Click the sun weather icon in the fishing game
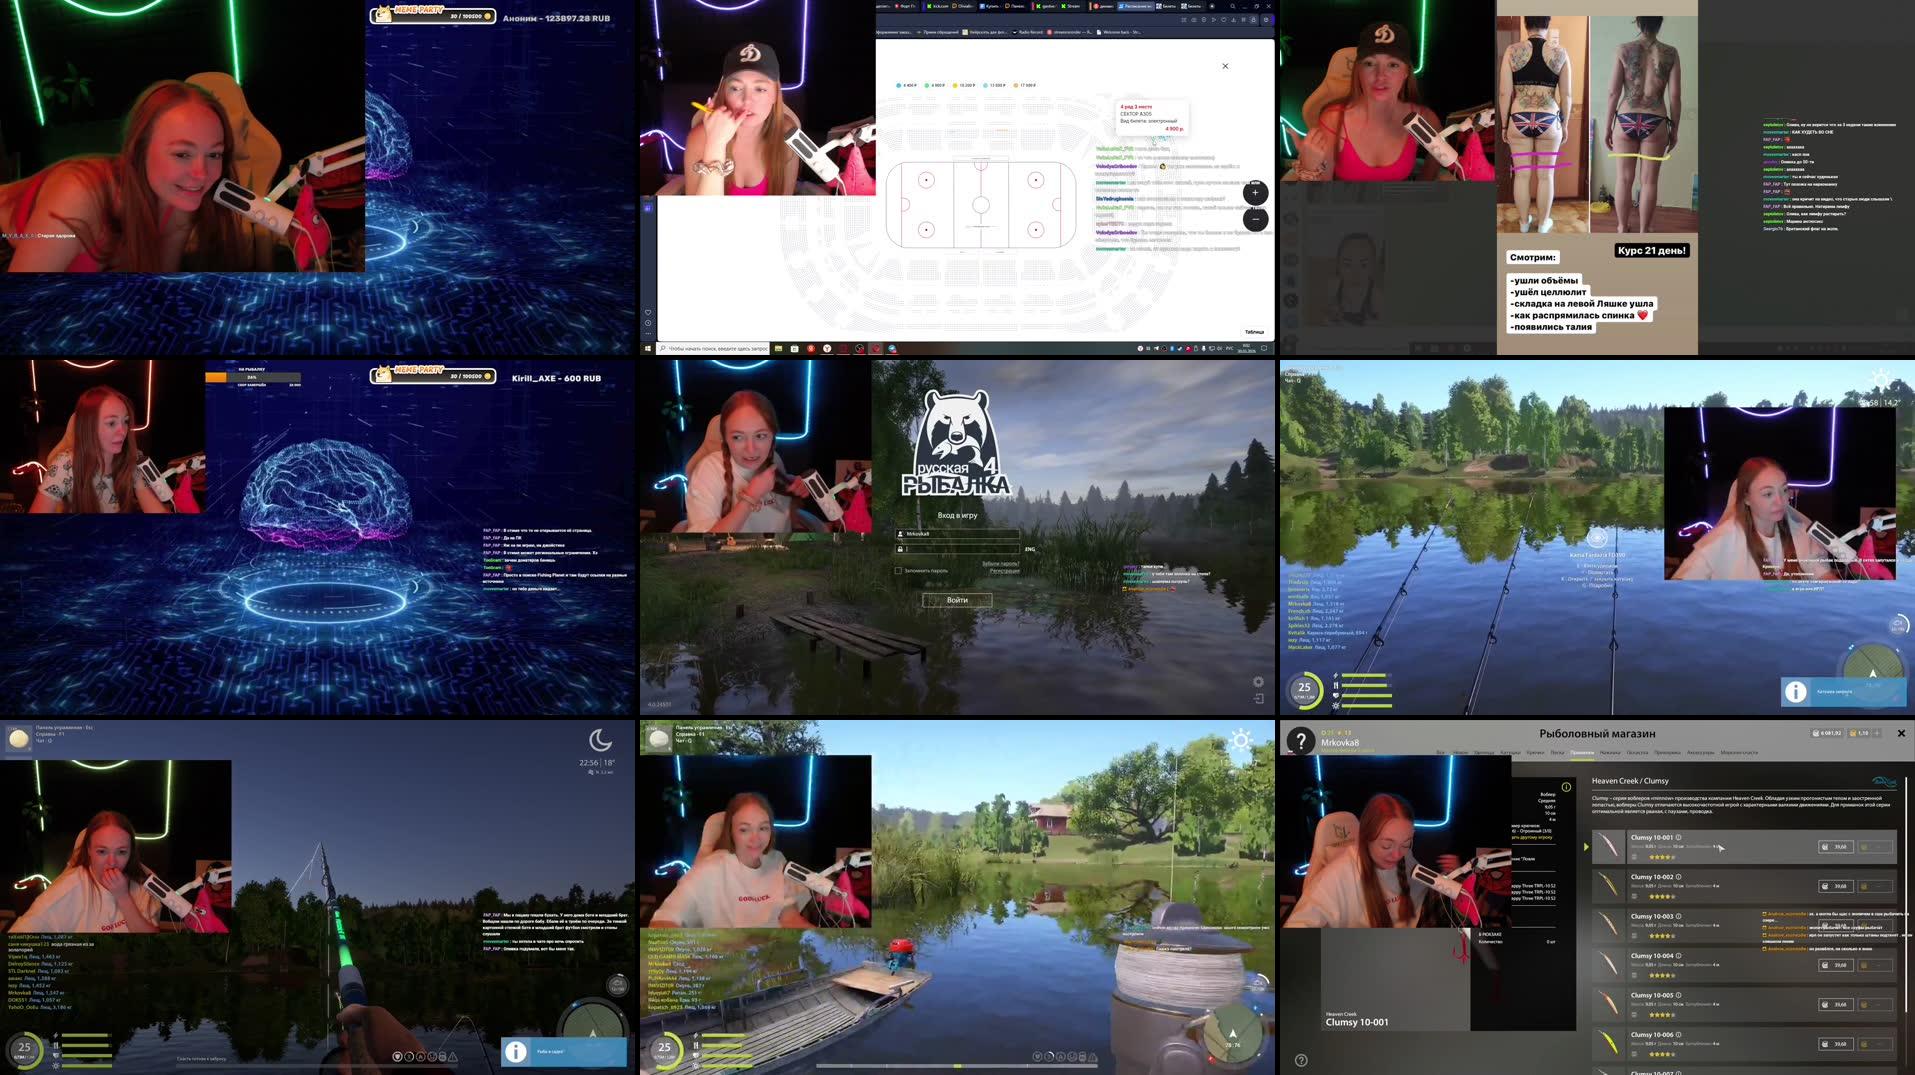Screen dimensions: 1915x1075 1240,740
